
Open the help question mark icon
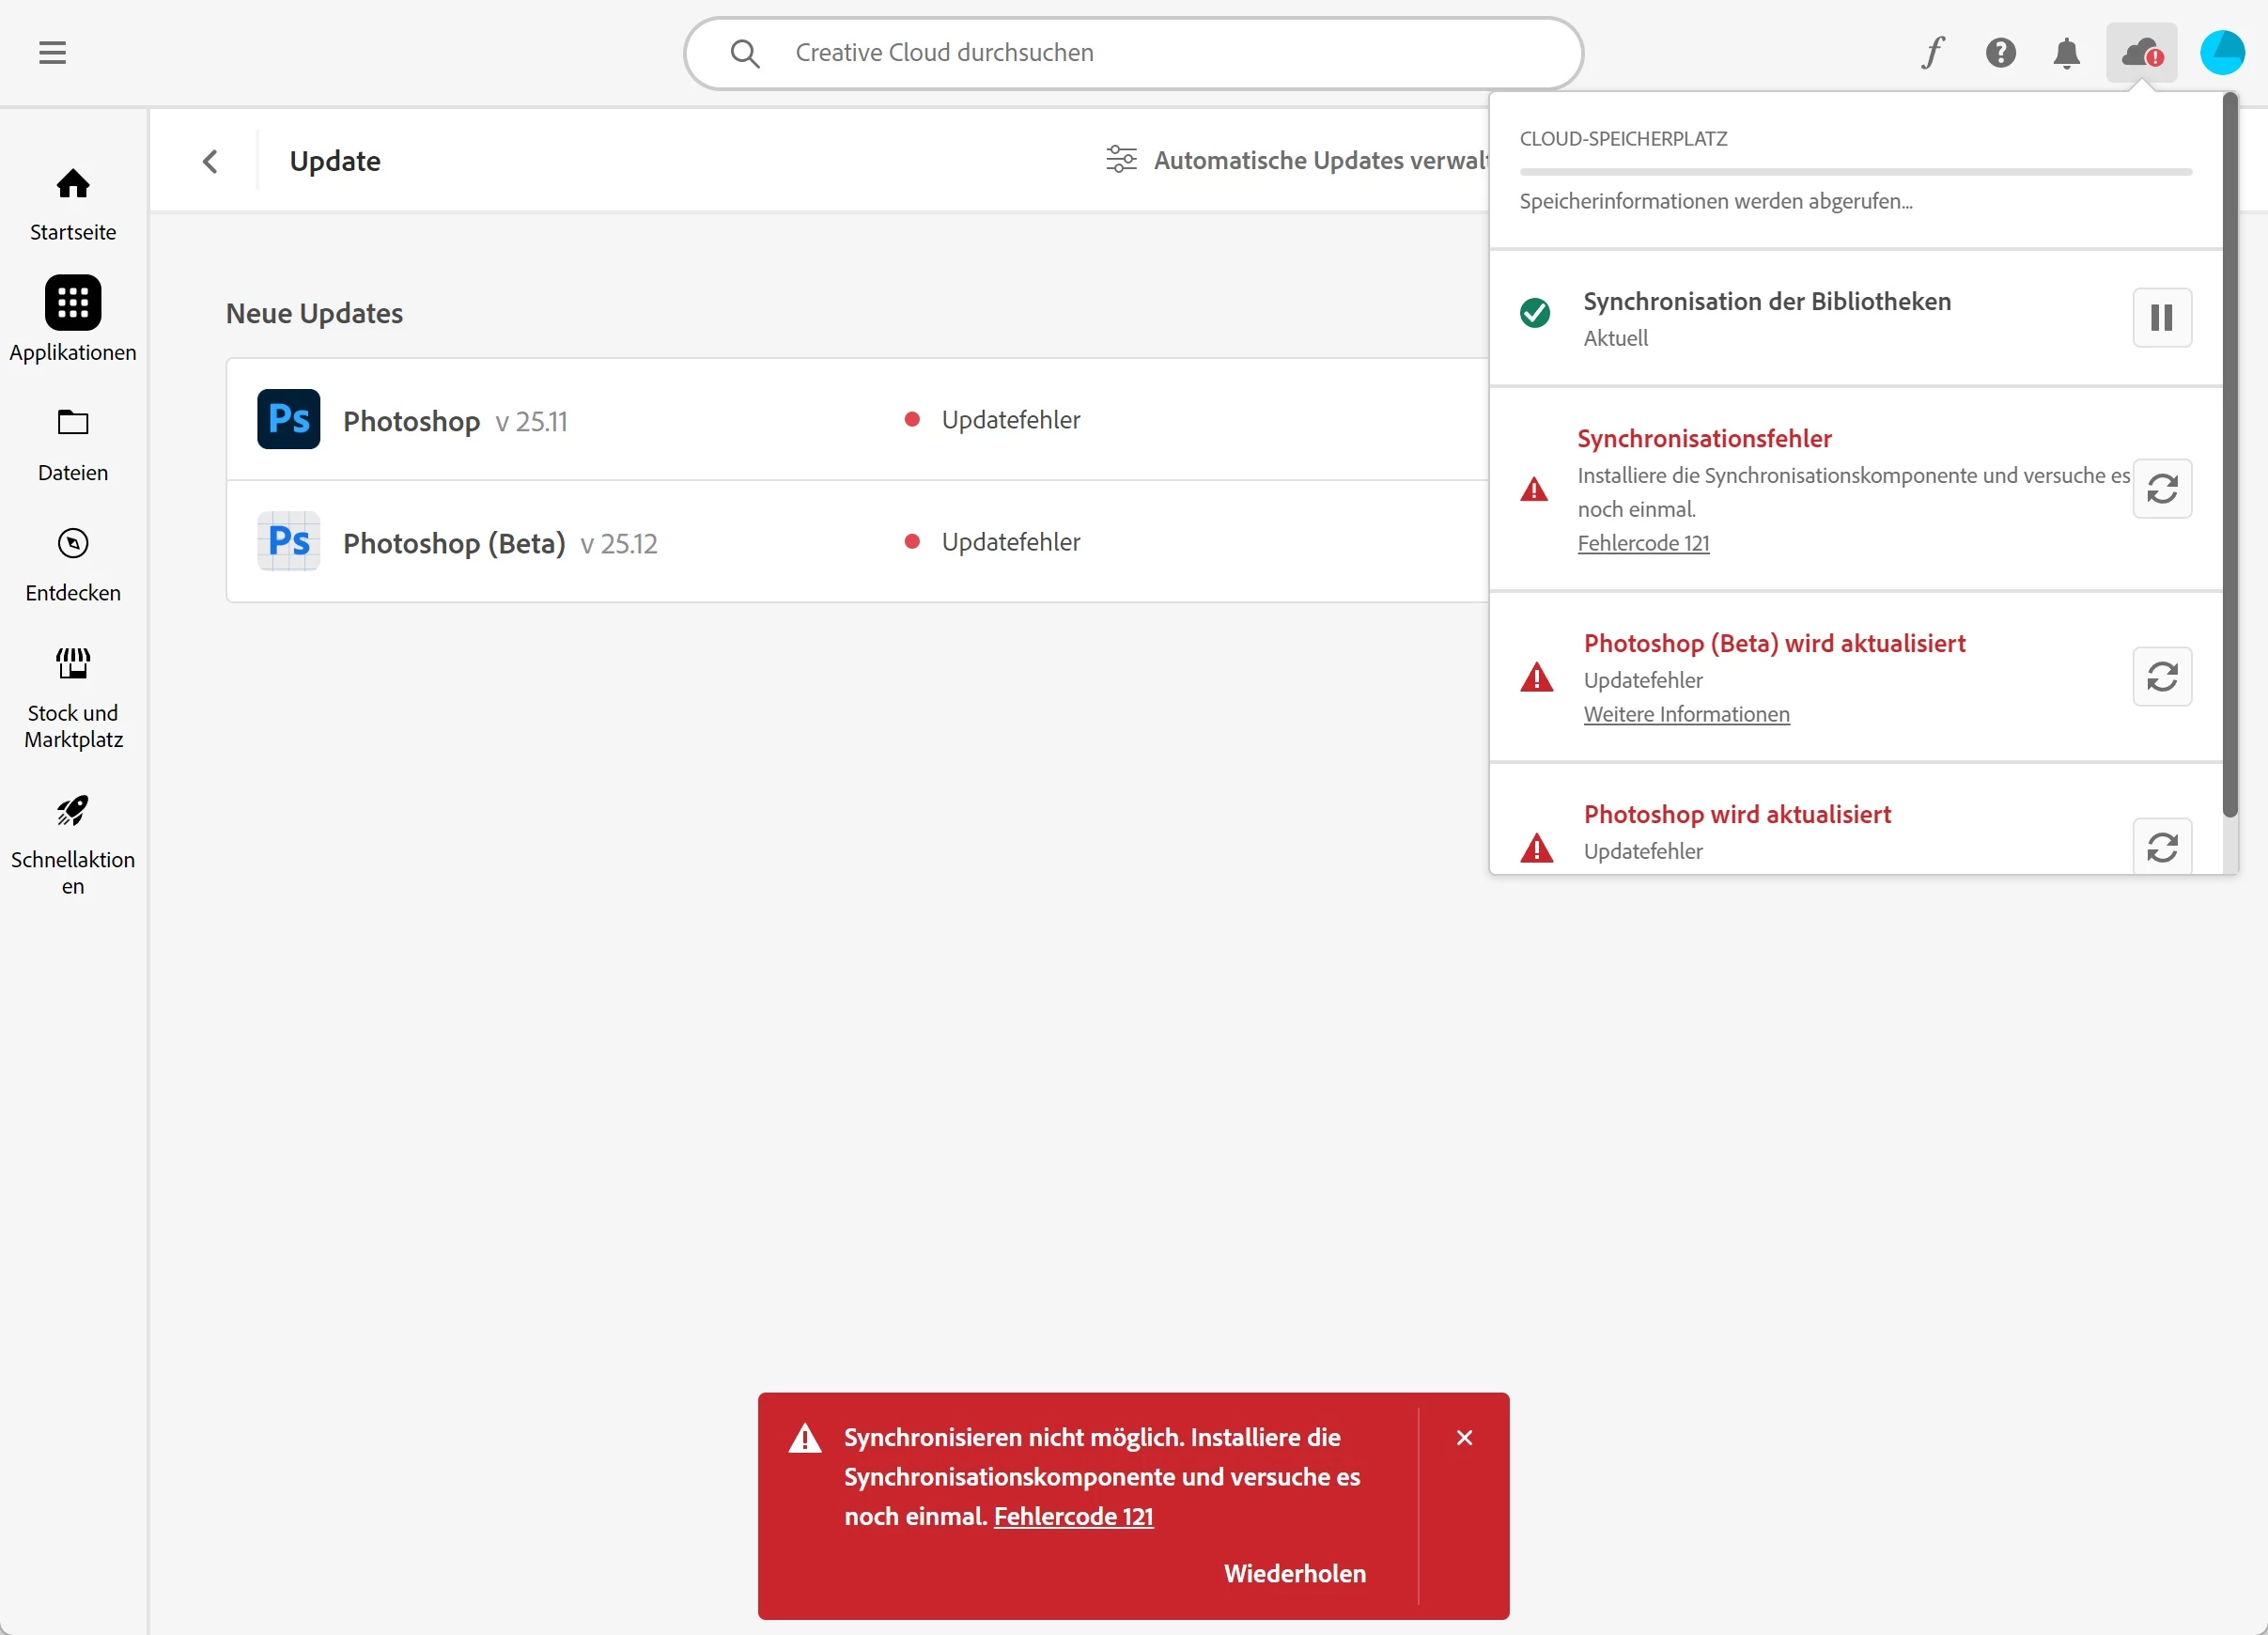[2000, 52]
